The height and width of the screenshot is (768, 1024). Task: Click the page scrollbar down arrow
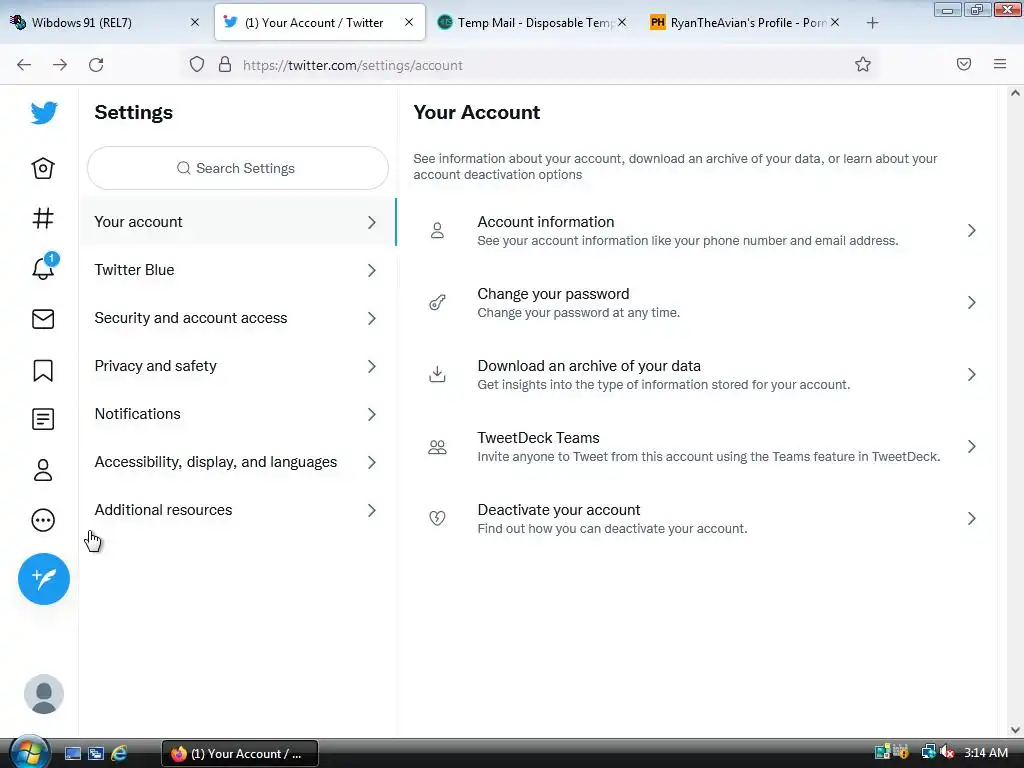pyautogui.click(x=1015, y=729)
